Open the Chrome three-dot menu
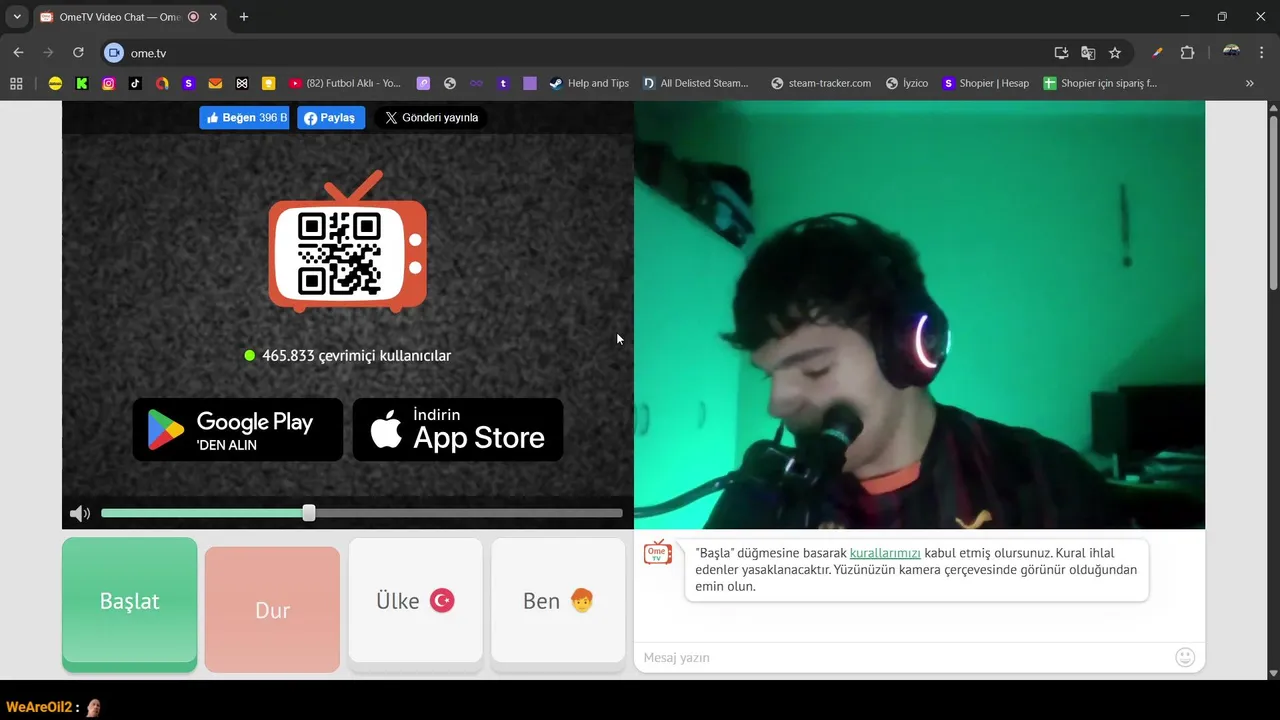This screenshot has width=1280, height=720. point(1260,53)
